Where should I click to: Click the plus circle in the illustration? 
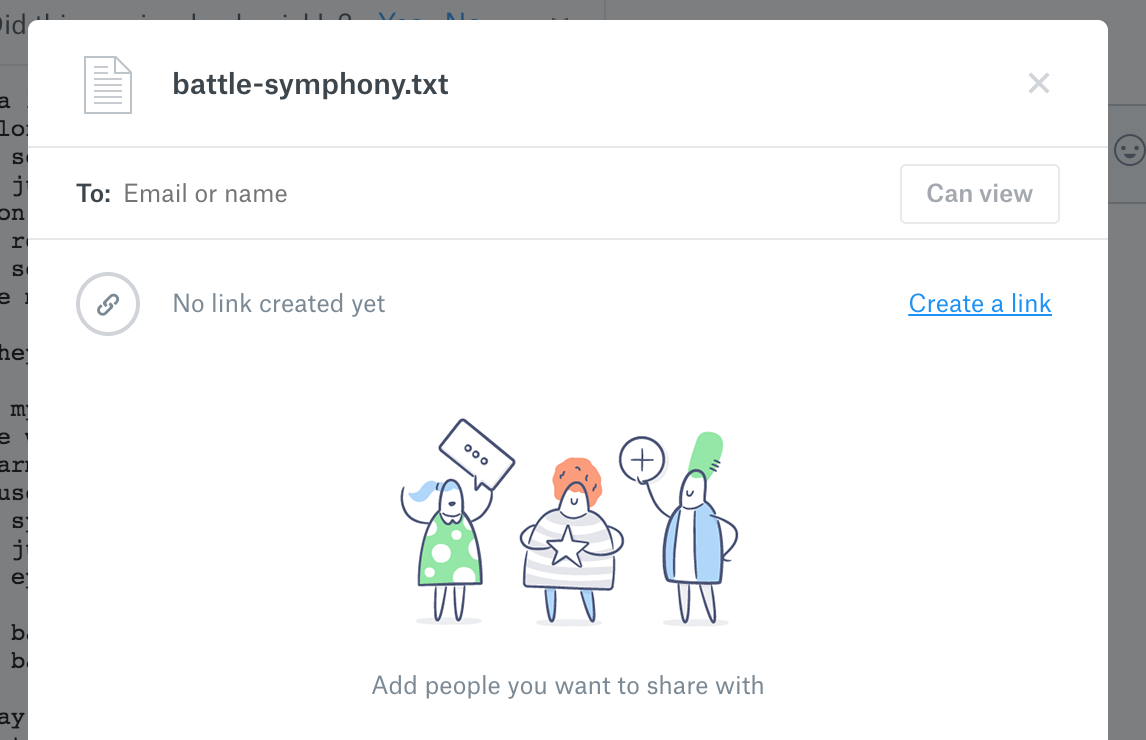tap(642, 460)
